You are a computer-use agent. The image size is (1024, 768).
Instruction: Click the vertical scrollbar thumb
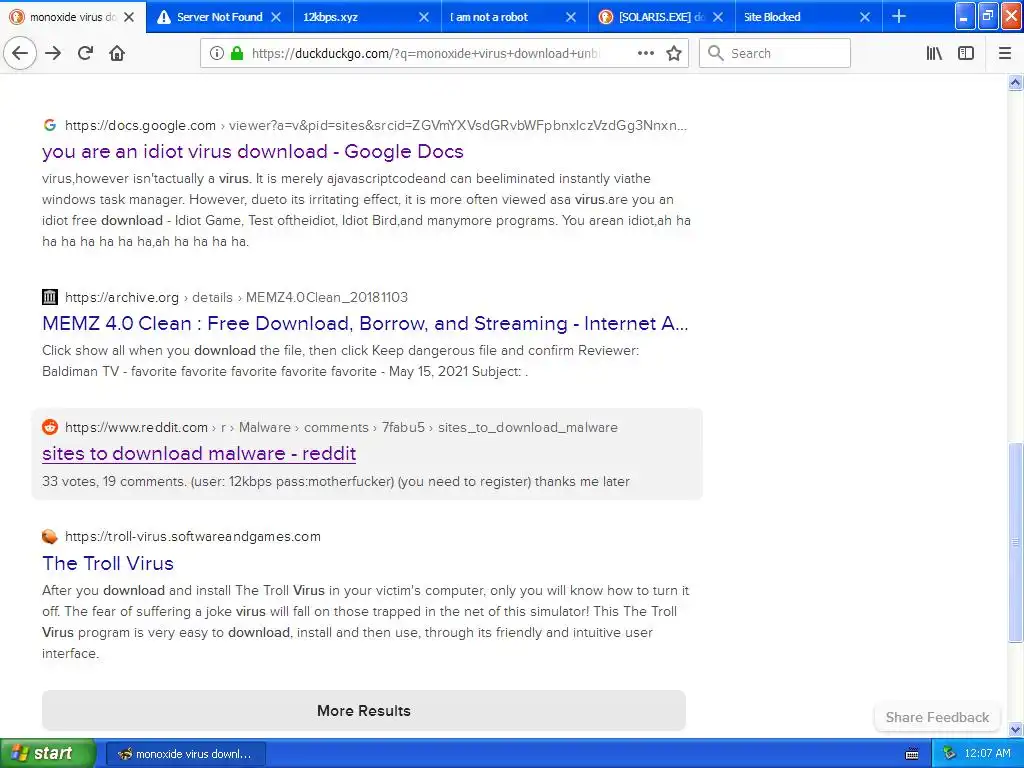coord(1015,542)
